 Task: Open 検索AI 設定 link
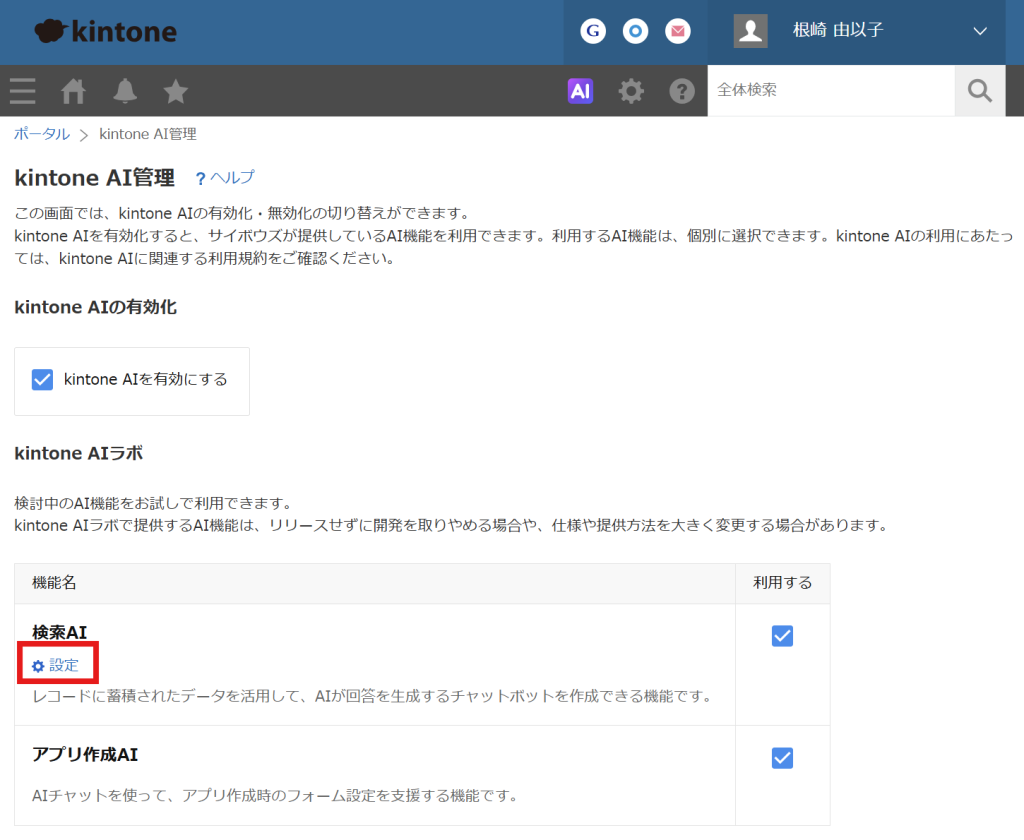(x=56, y=666)
